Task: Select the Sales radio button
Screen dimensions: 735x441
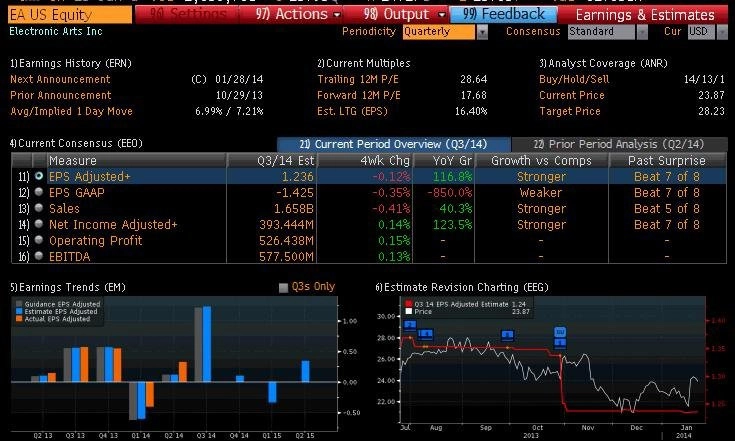Action: 39,208
